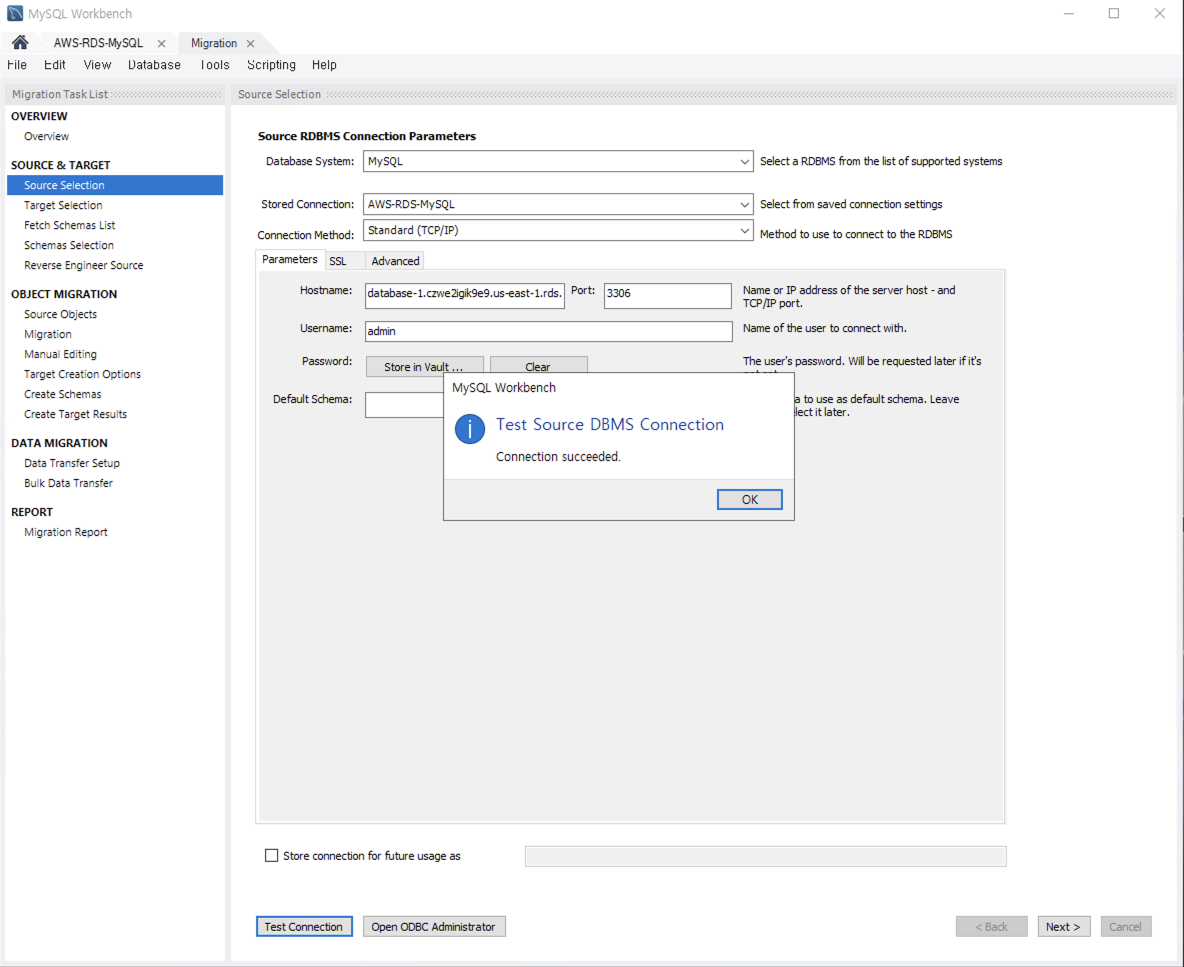Select Fetch Schemas List task
This screenshot has height=967, width=1184.
[69, 225]
